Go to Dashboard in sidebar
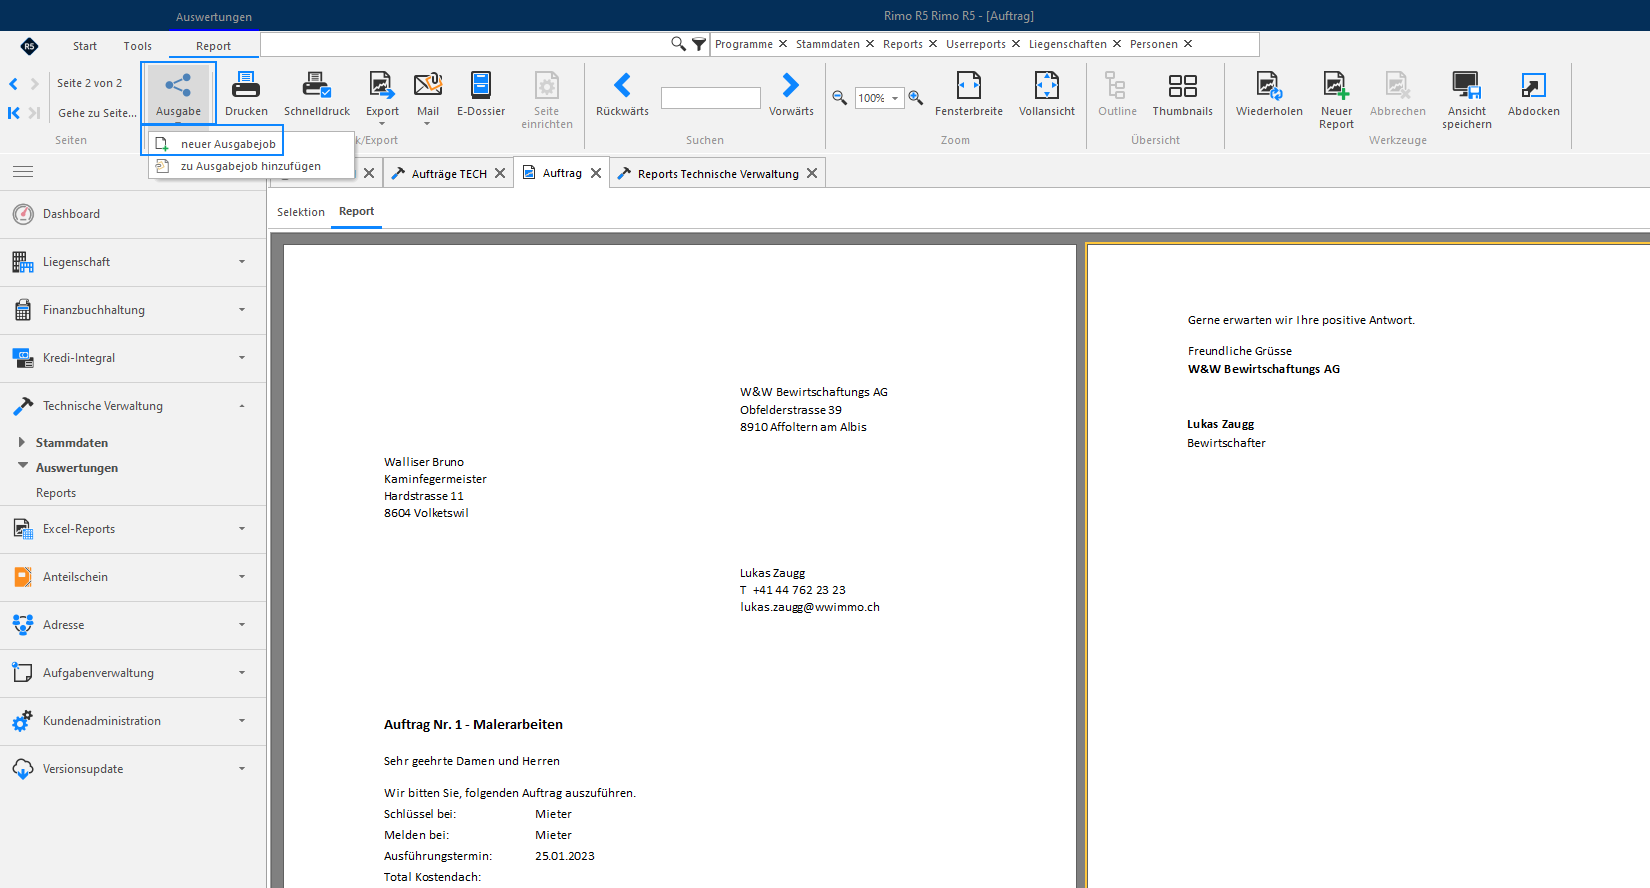The width and height of the screenshot is (1650, 888). 133,214
